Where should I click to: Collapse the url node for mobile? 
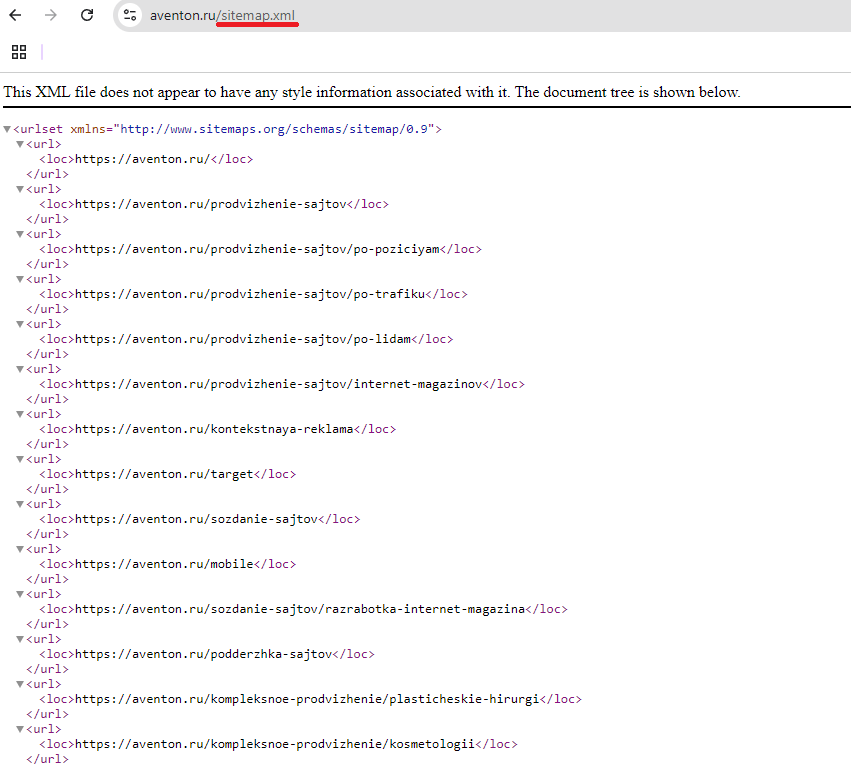(x=20, y=550)
